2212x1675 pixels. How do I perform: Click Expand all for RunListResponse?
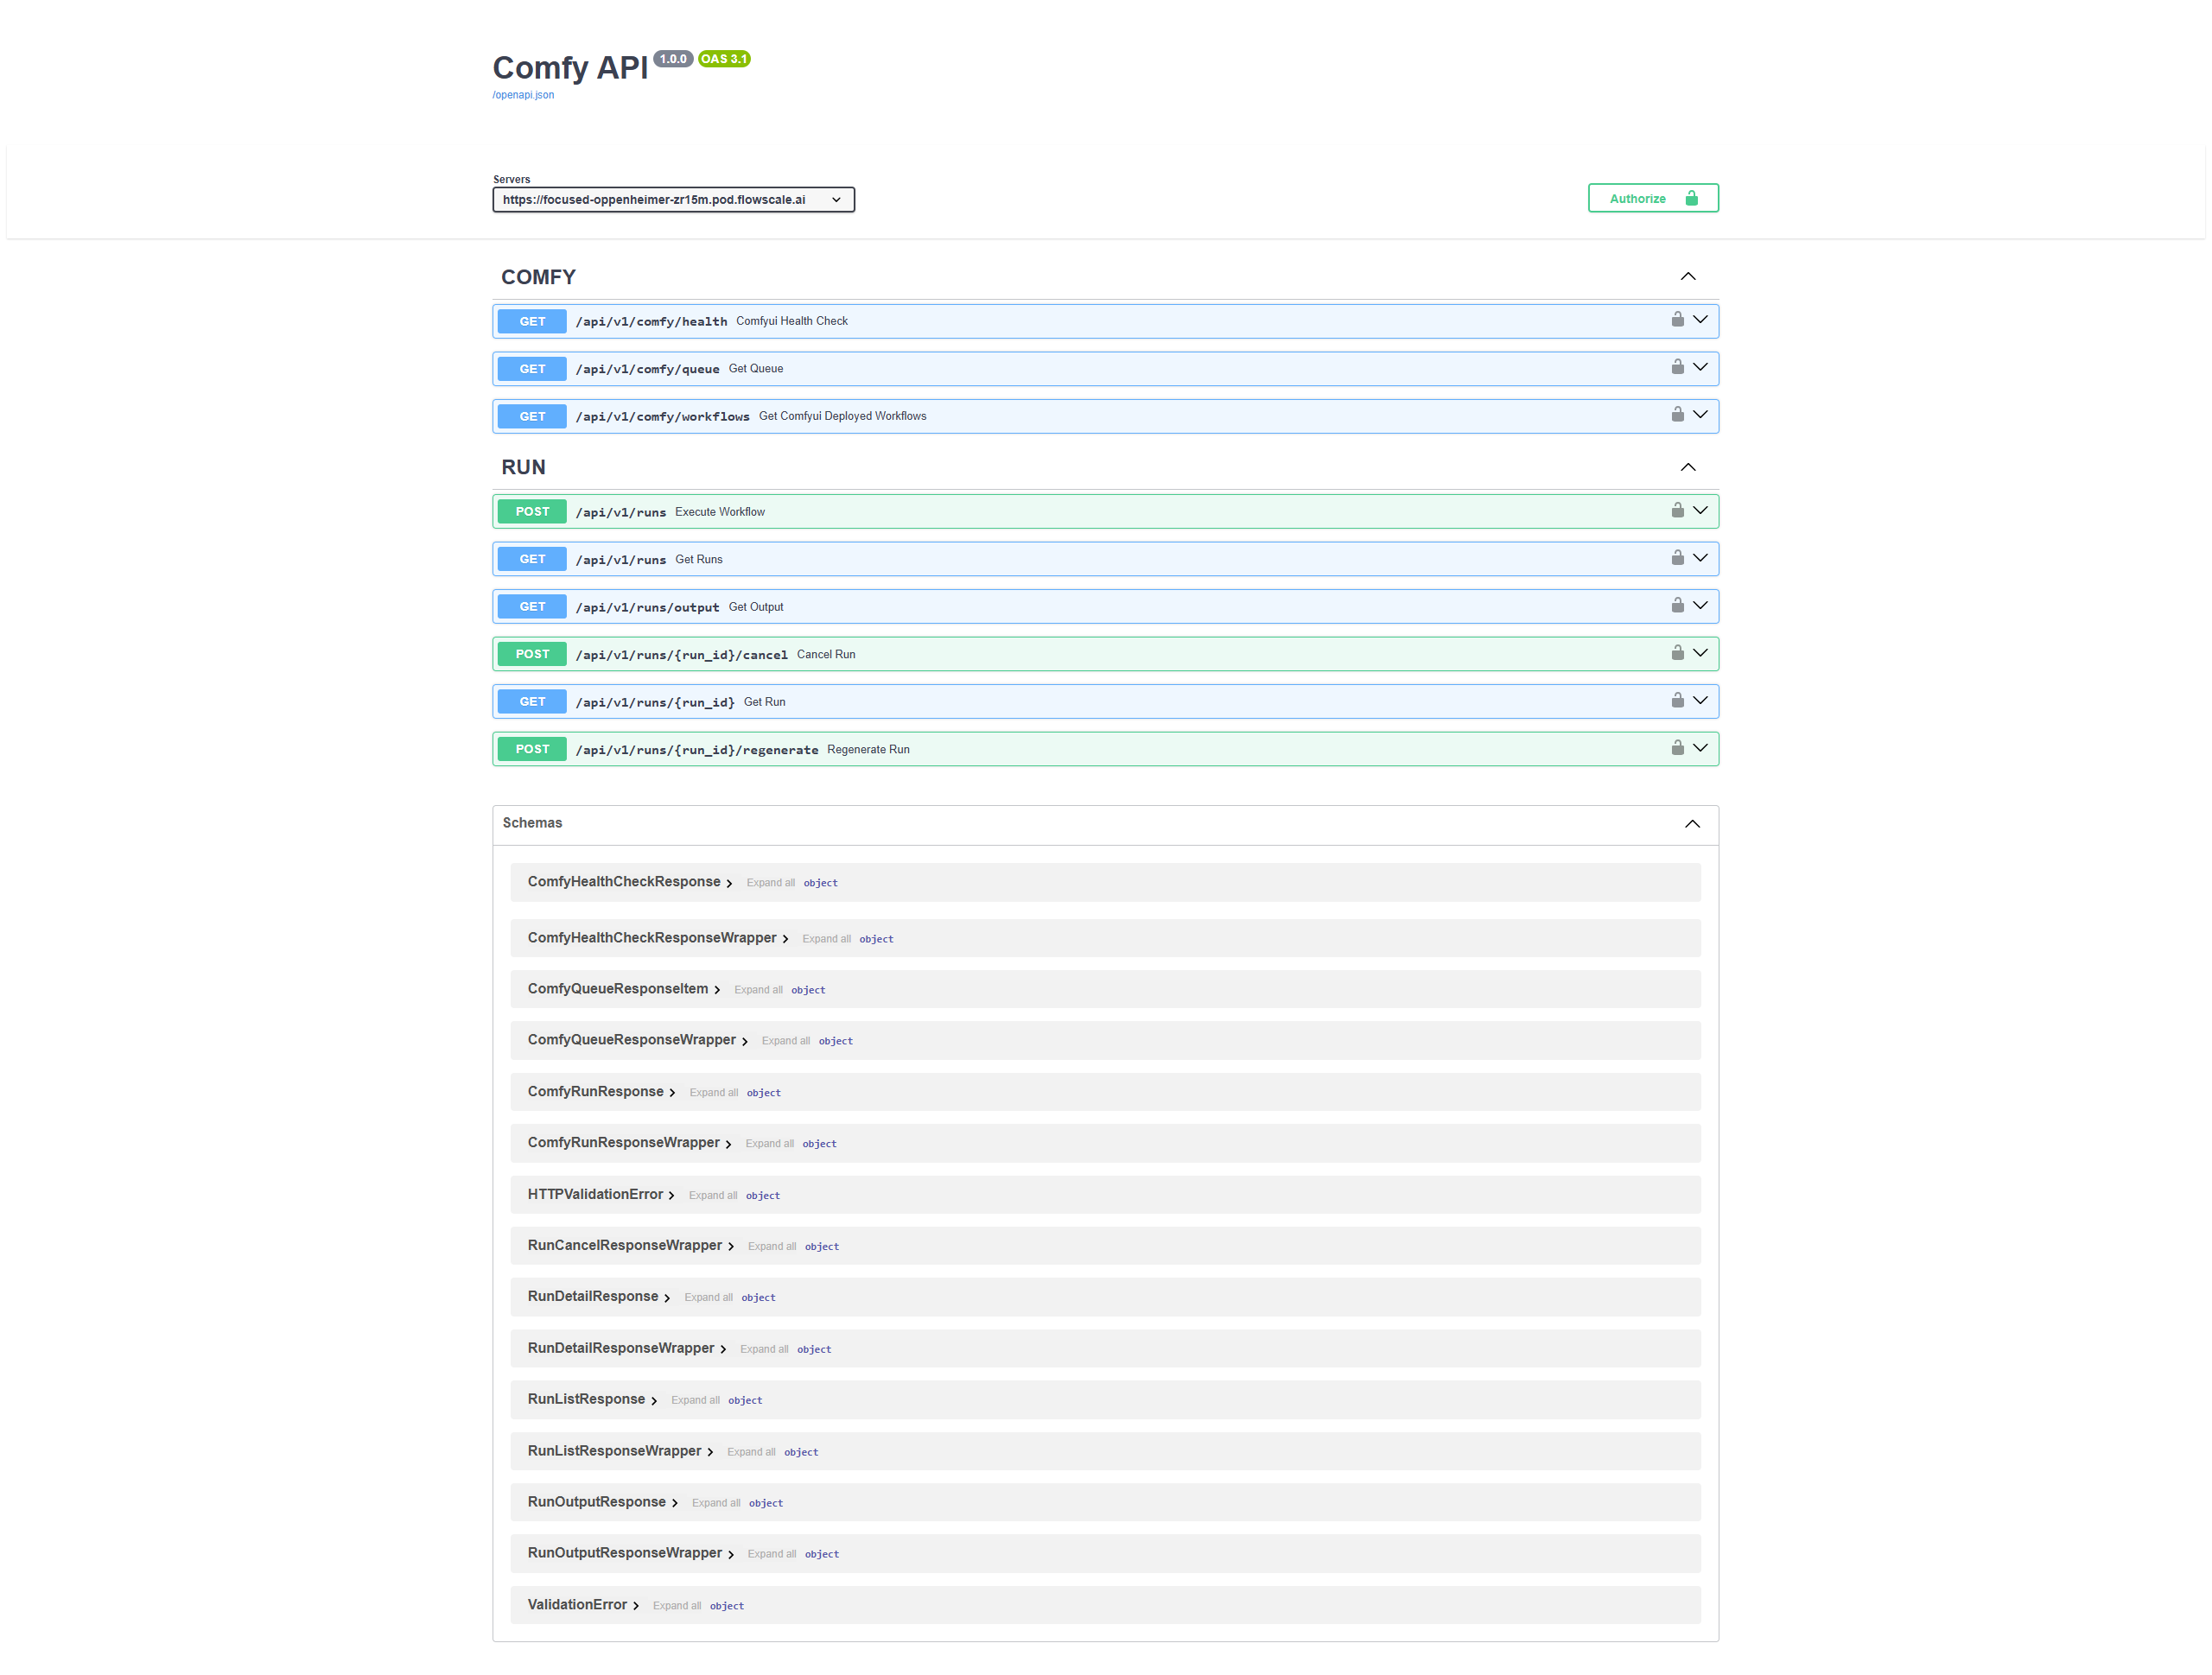click(695, 1401)
